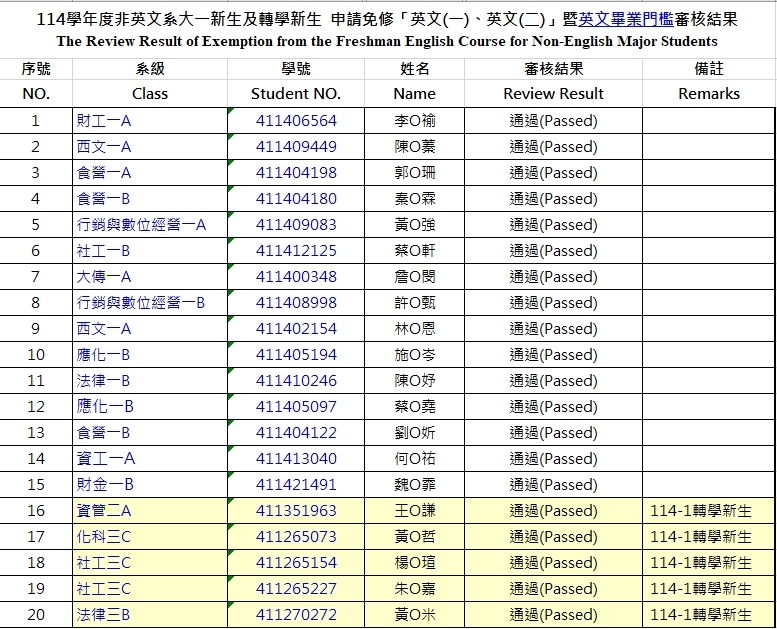Click student number 411409449
The image size is (777, 629).
(296, 147)
